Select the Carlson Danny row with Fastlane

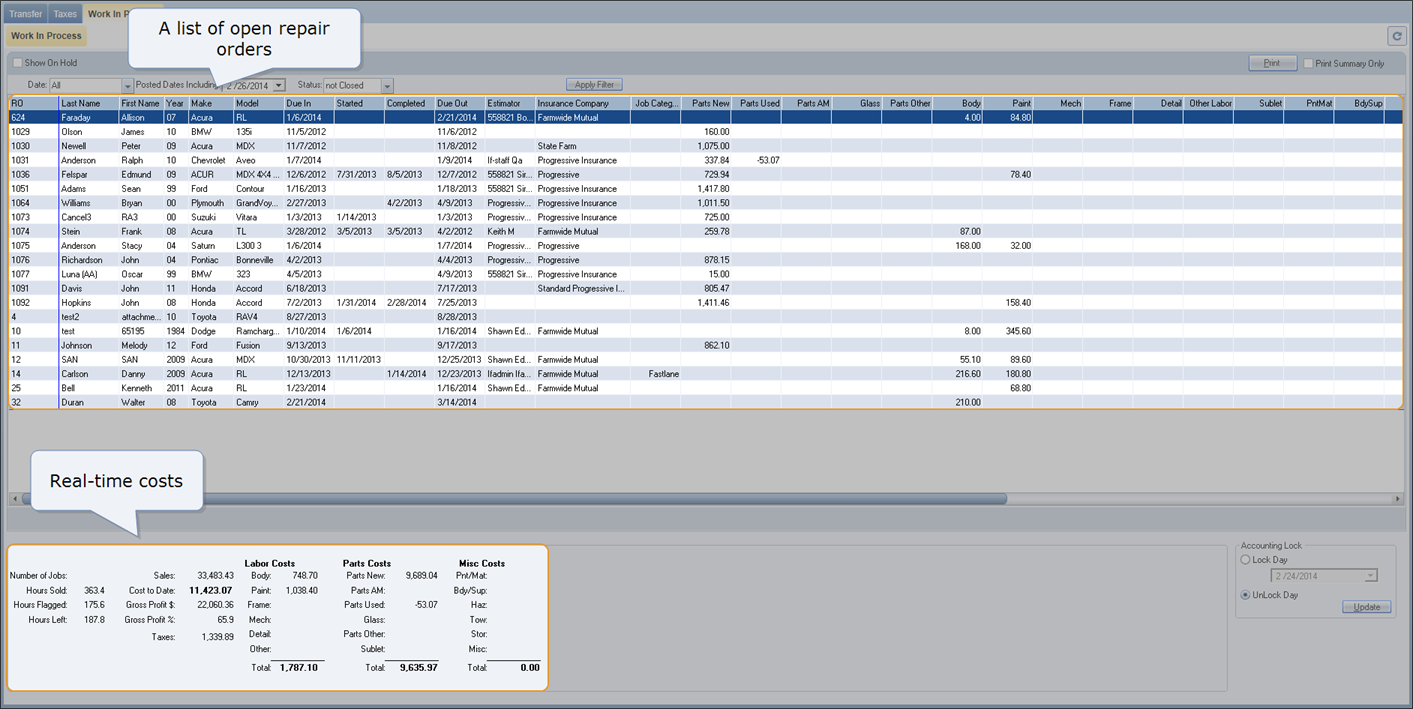coord(705,374)
